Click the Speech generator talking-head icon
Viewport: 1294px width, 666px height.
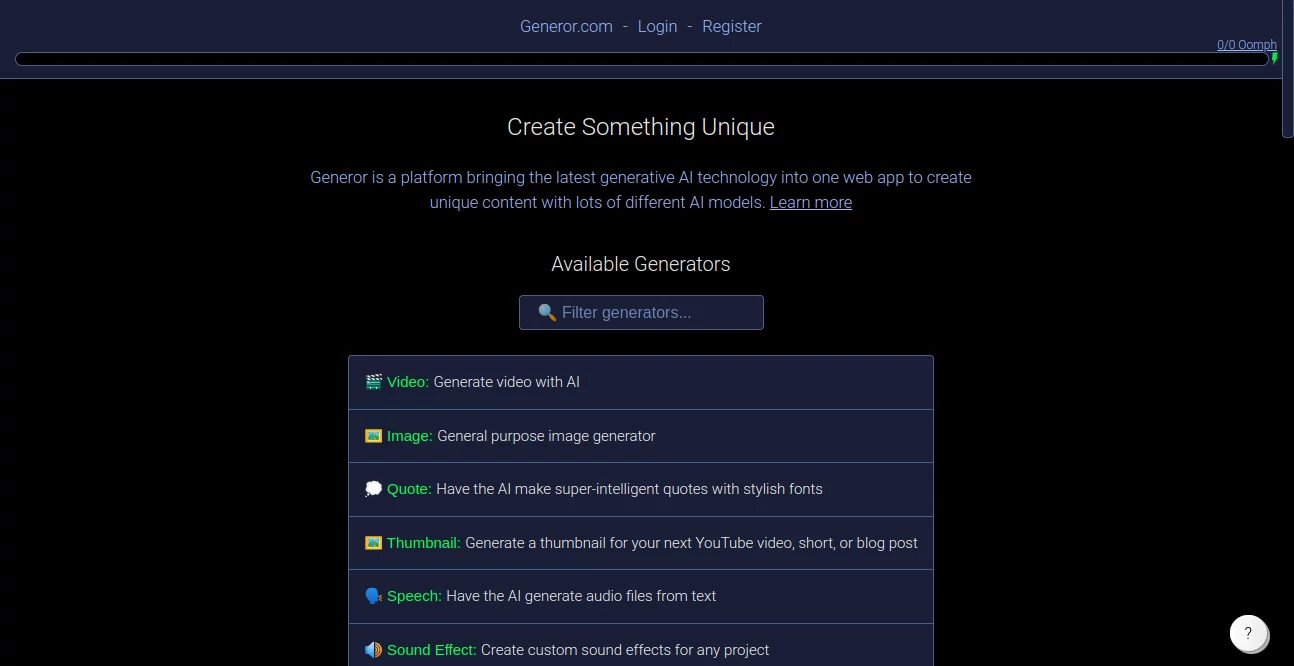click(x=373, y=595)
